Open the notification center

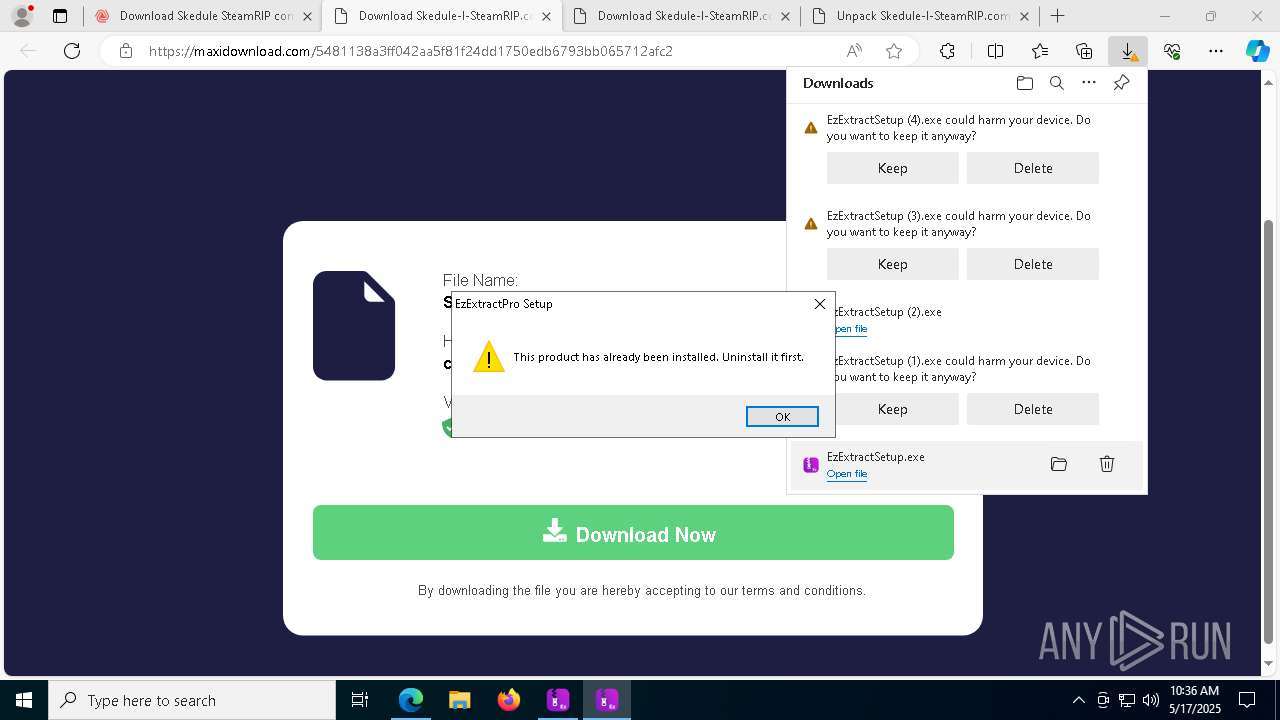coord(1247,700)
